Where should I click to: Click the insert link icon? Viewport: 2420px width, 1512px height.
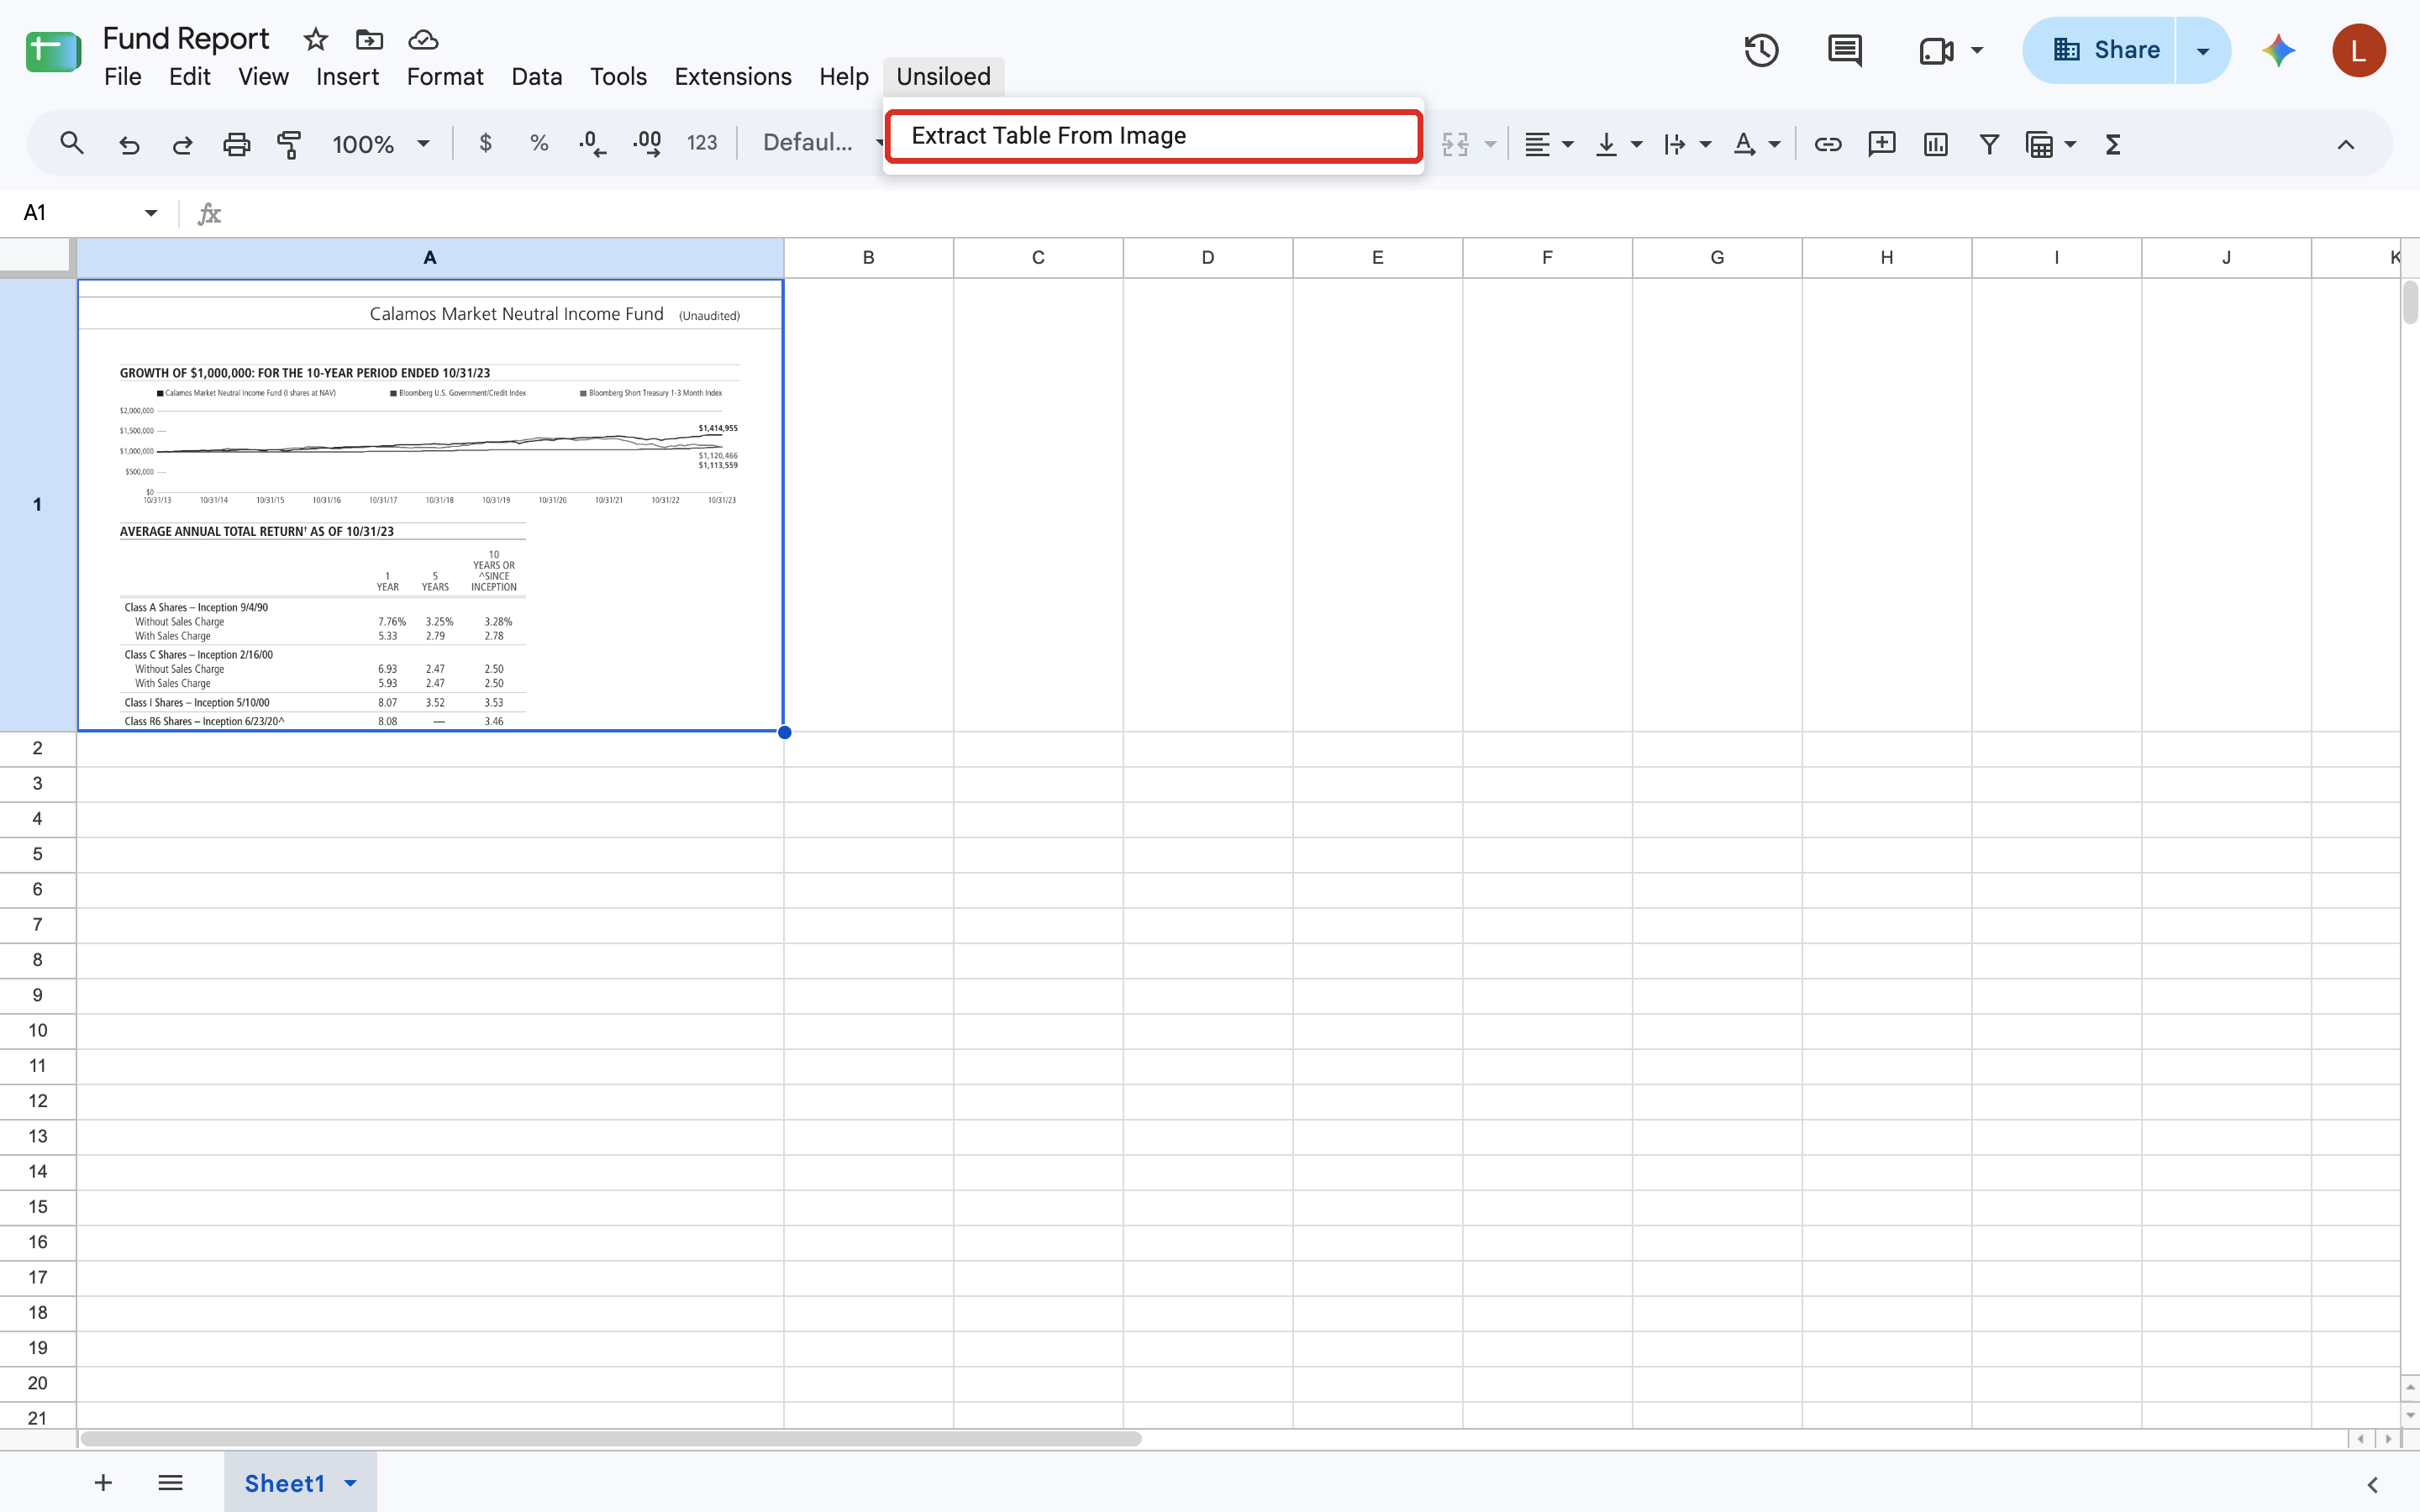click(1828, 144)
